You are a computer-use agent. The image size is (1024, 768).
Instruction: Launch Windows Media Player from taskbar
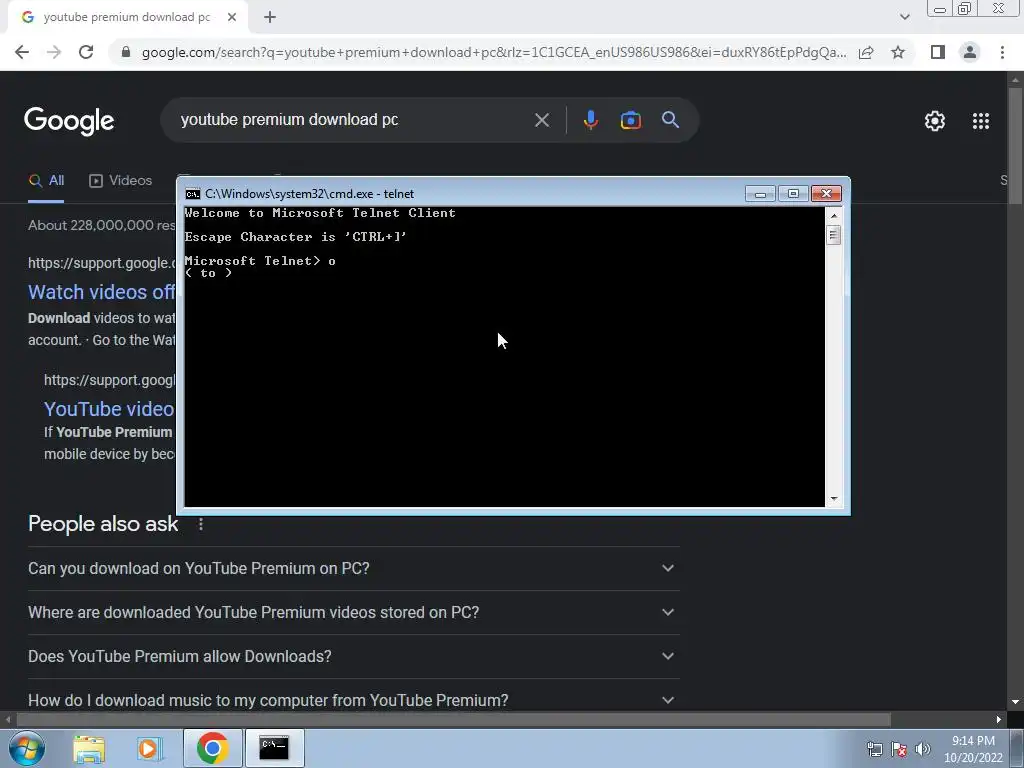pos(149,748)
